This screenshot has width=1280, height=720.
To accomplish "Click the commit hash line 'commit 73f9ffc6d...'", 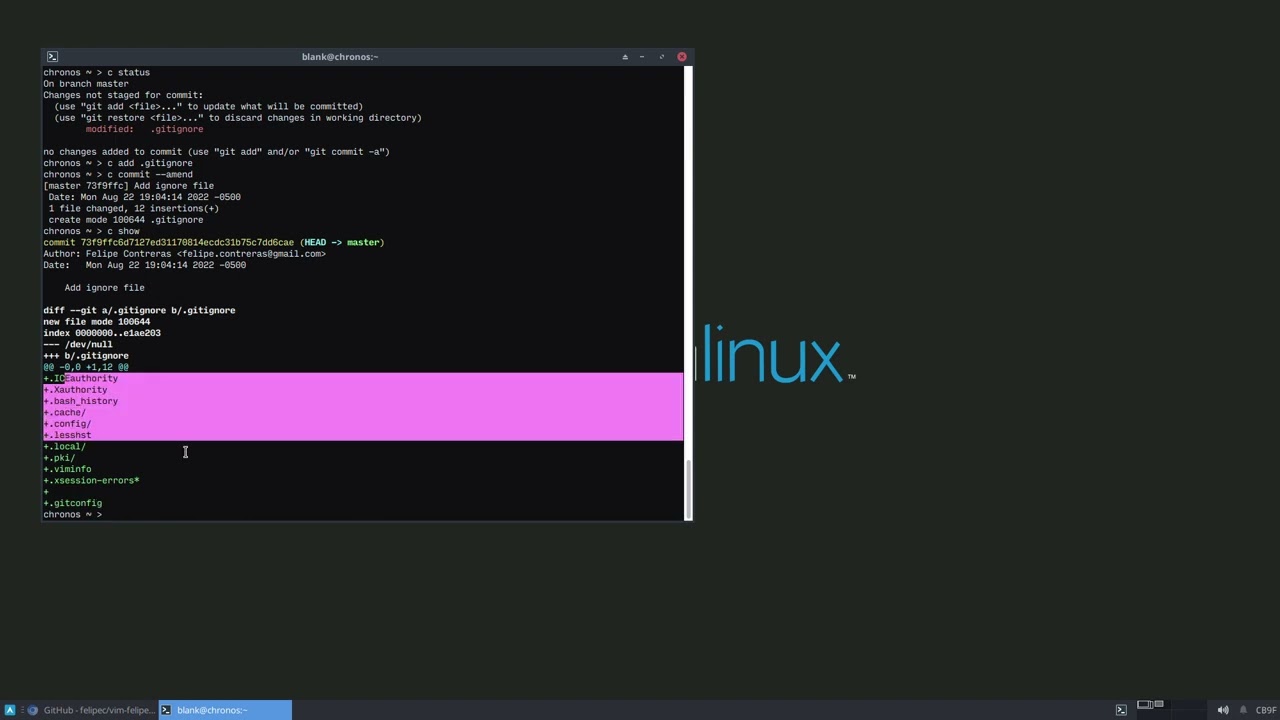I will (213, 242).
